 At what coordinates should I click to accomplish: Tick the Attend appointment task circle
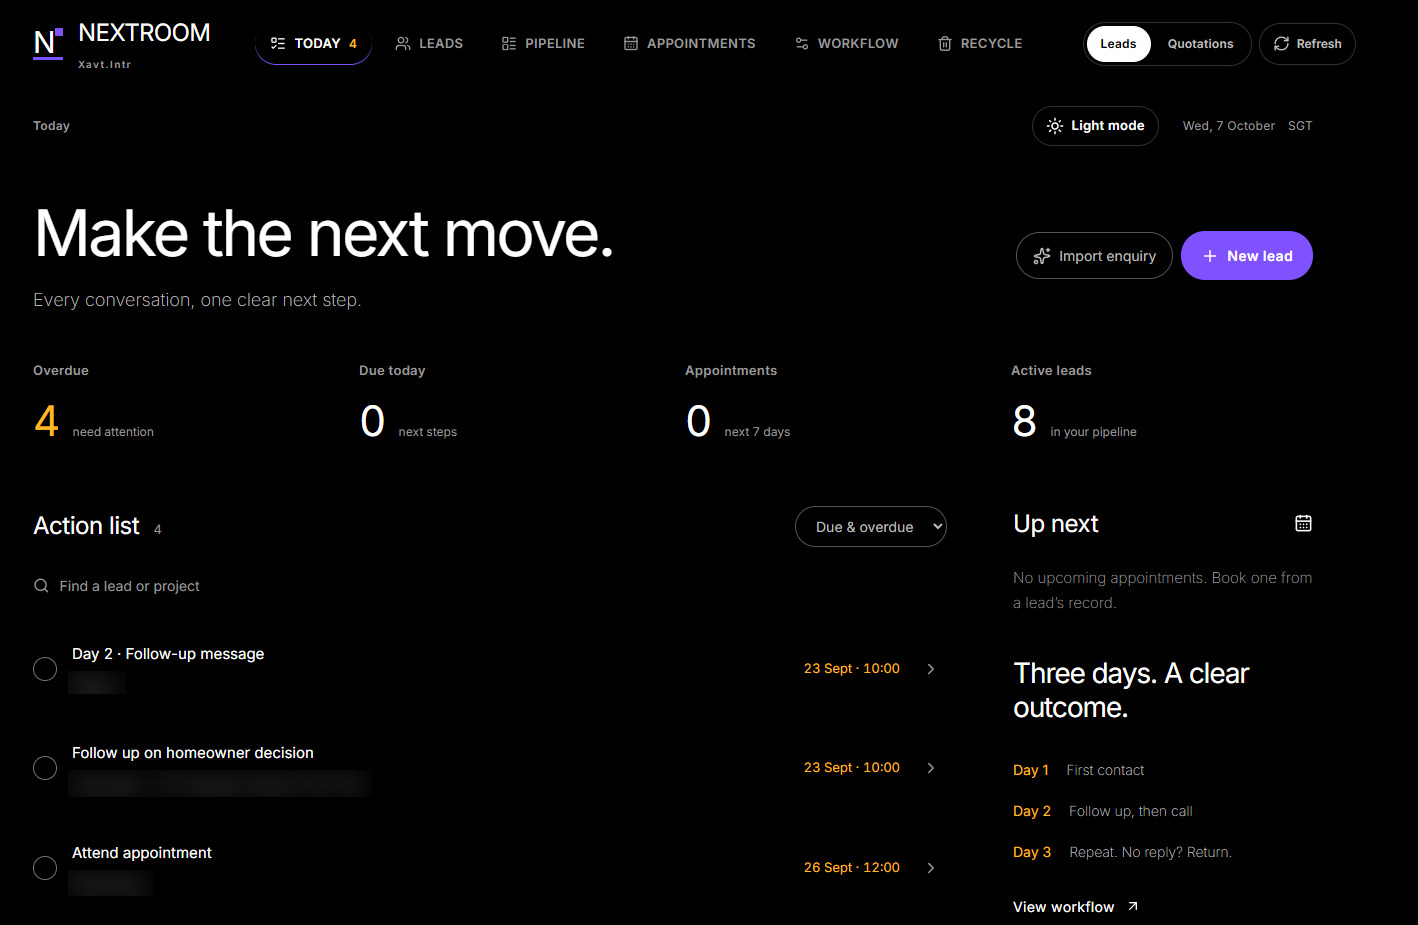(x=45, y=868)
